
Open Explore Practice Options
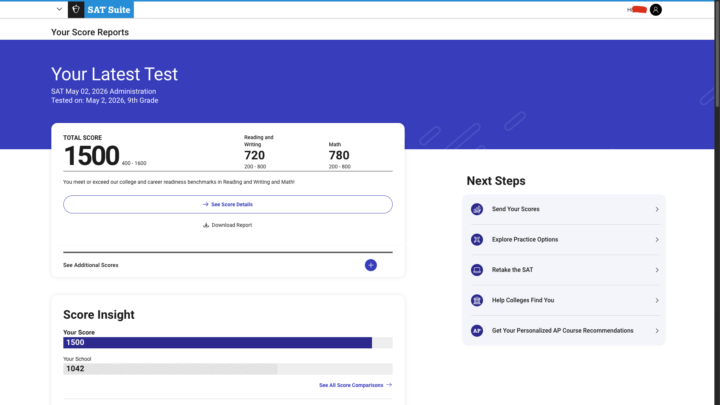tap(564, 240)
